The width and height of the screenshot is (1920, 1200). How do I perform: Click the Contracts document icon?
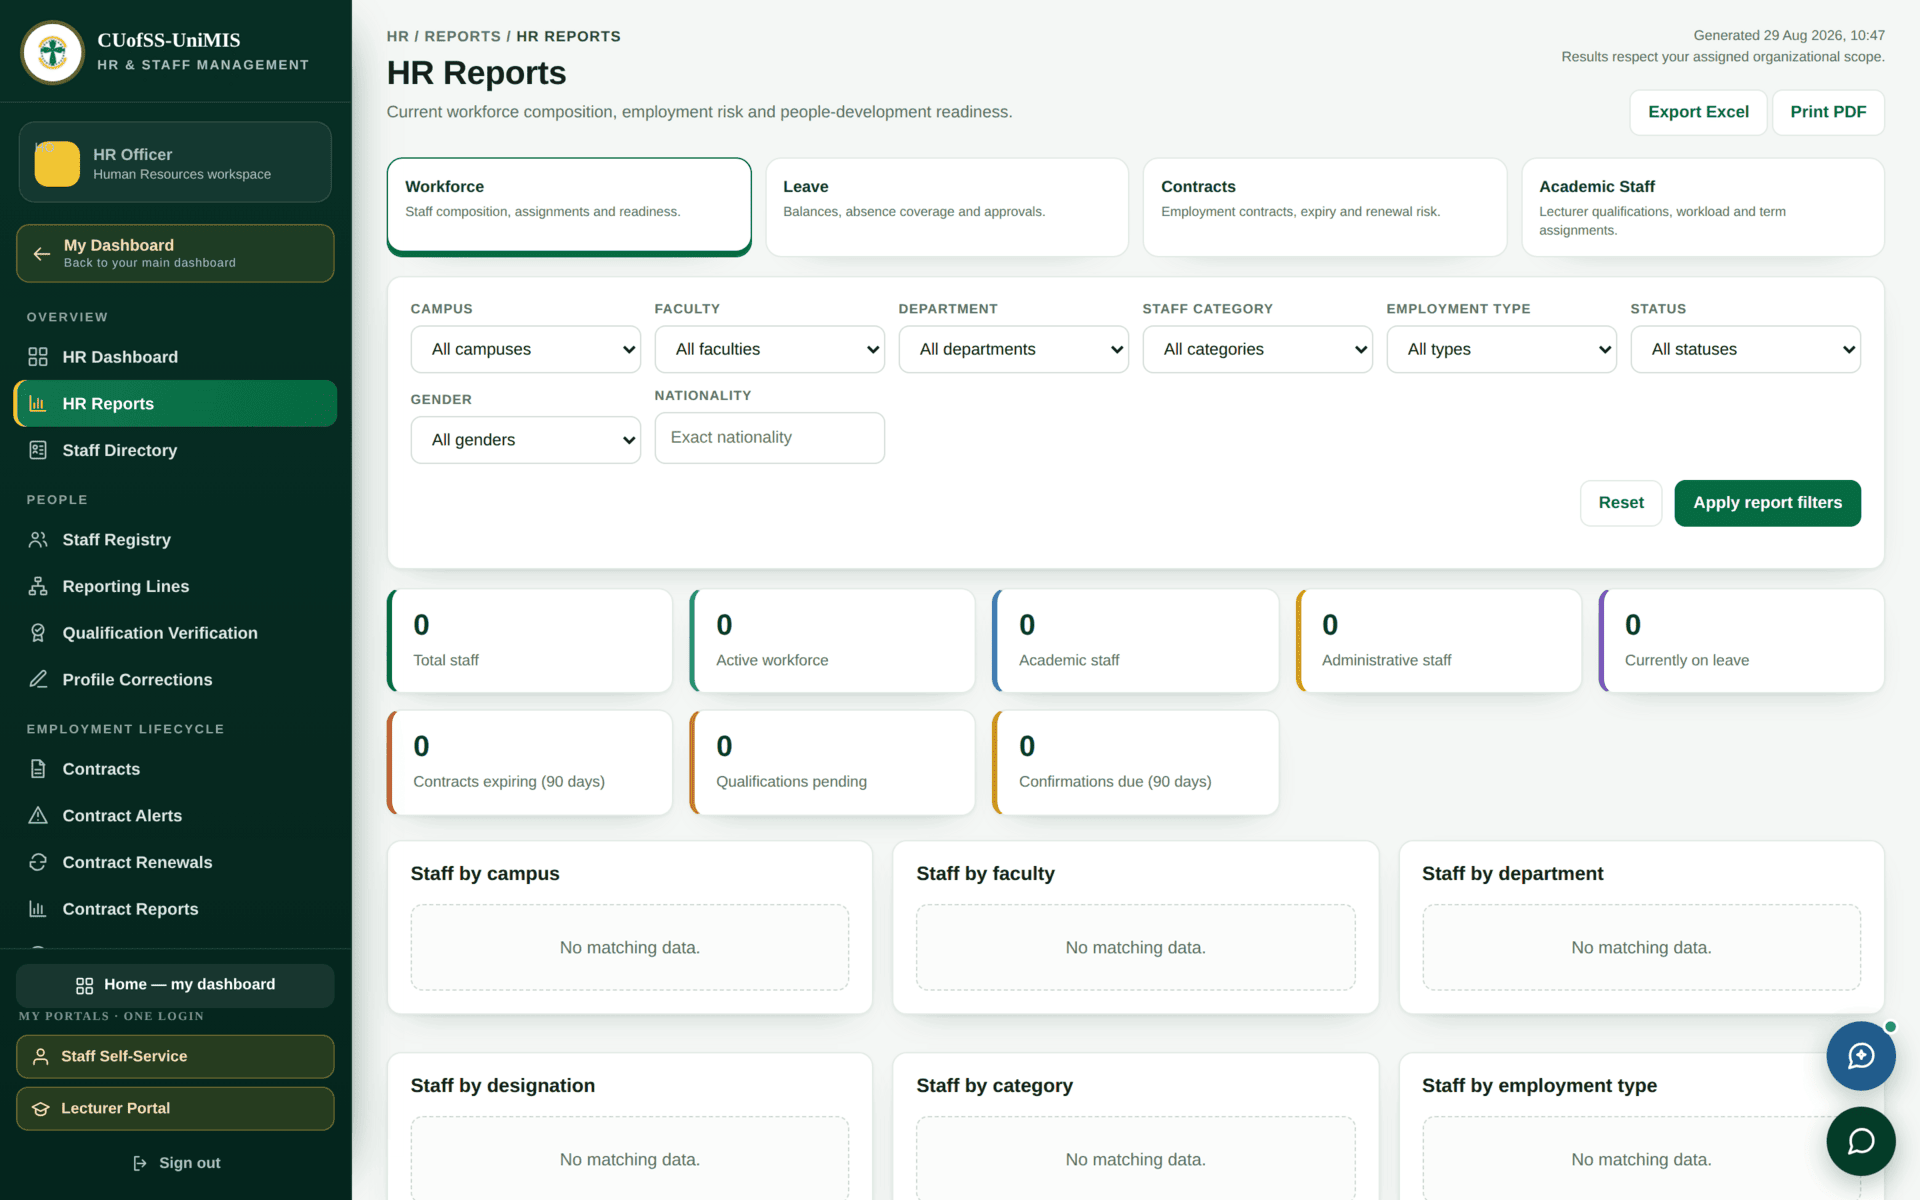tap(38, 769)
